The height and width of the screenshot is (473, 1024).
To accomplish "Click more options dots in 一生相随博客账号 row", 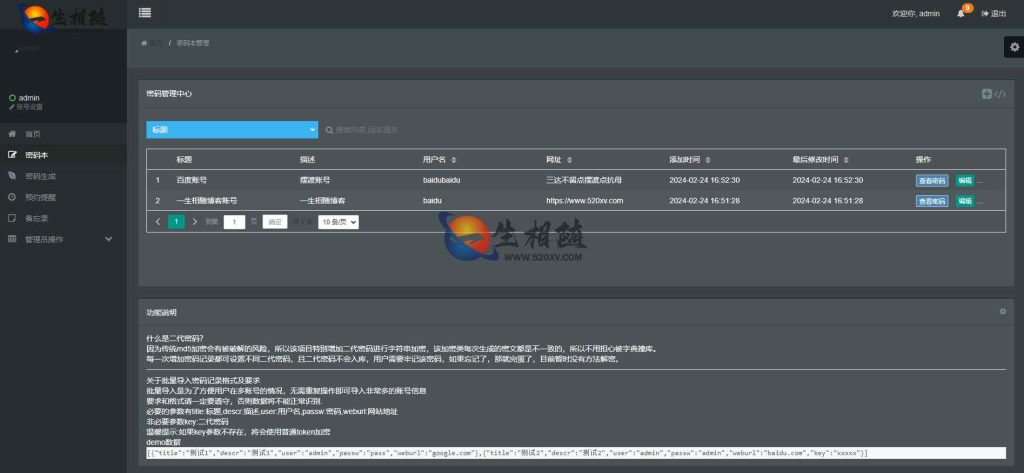I will 980,202.
